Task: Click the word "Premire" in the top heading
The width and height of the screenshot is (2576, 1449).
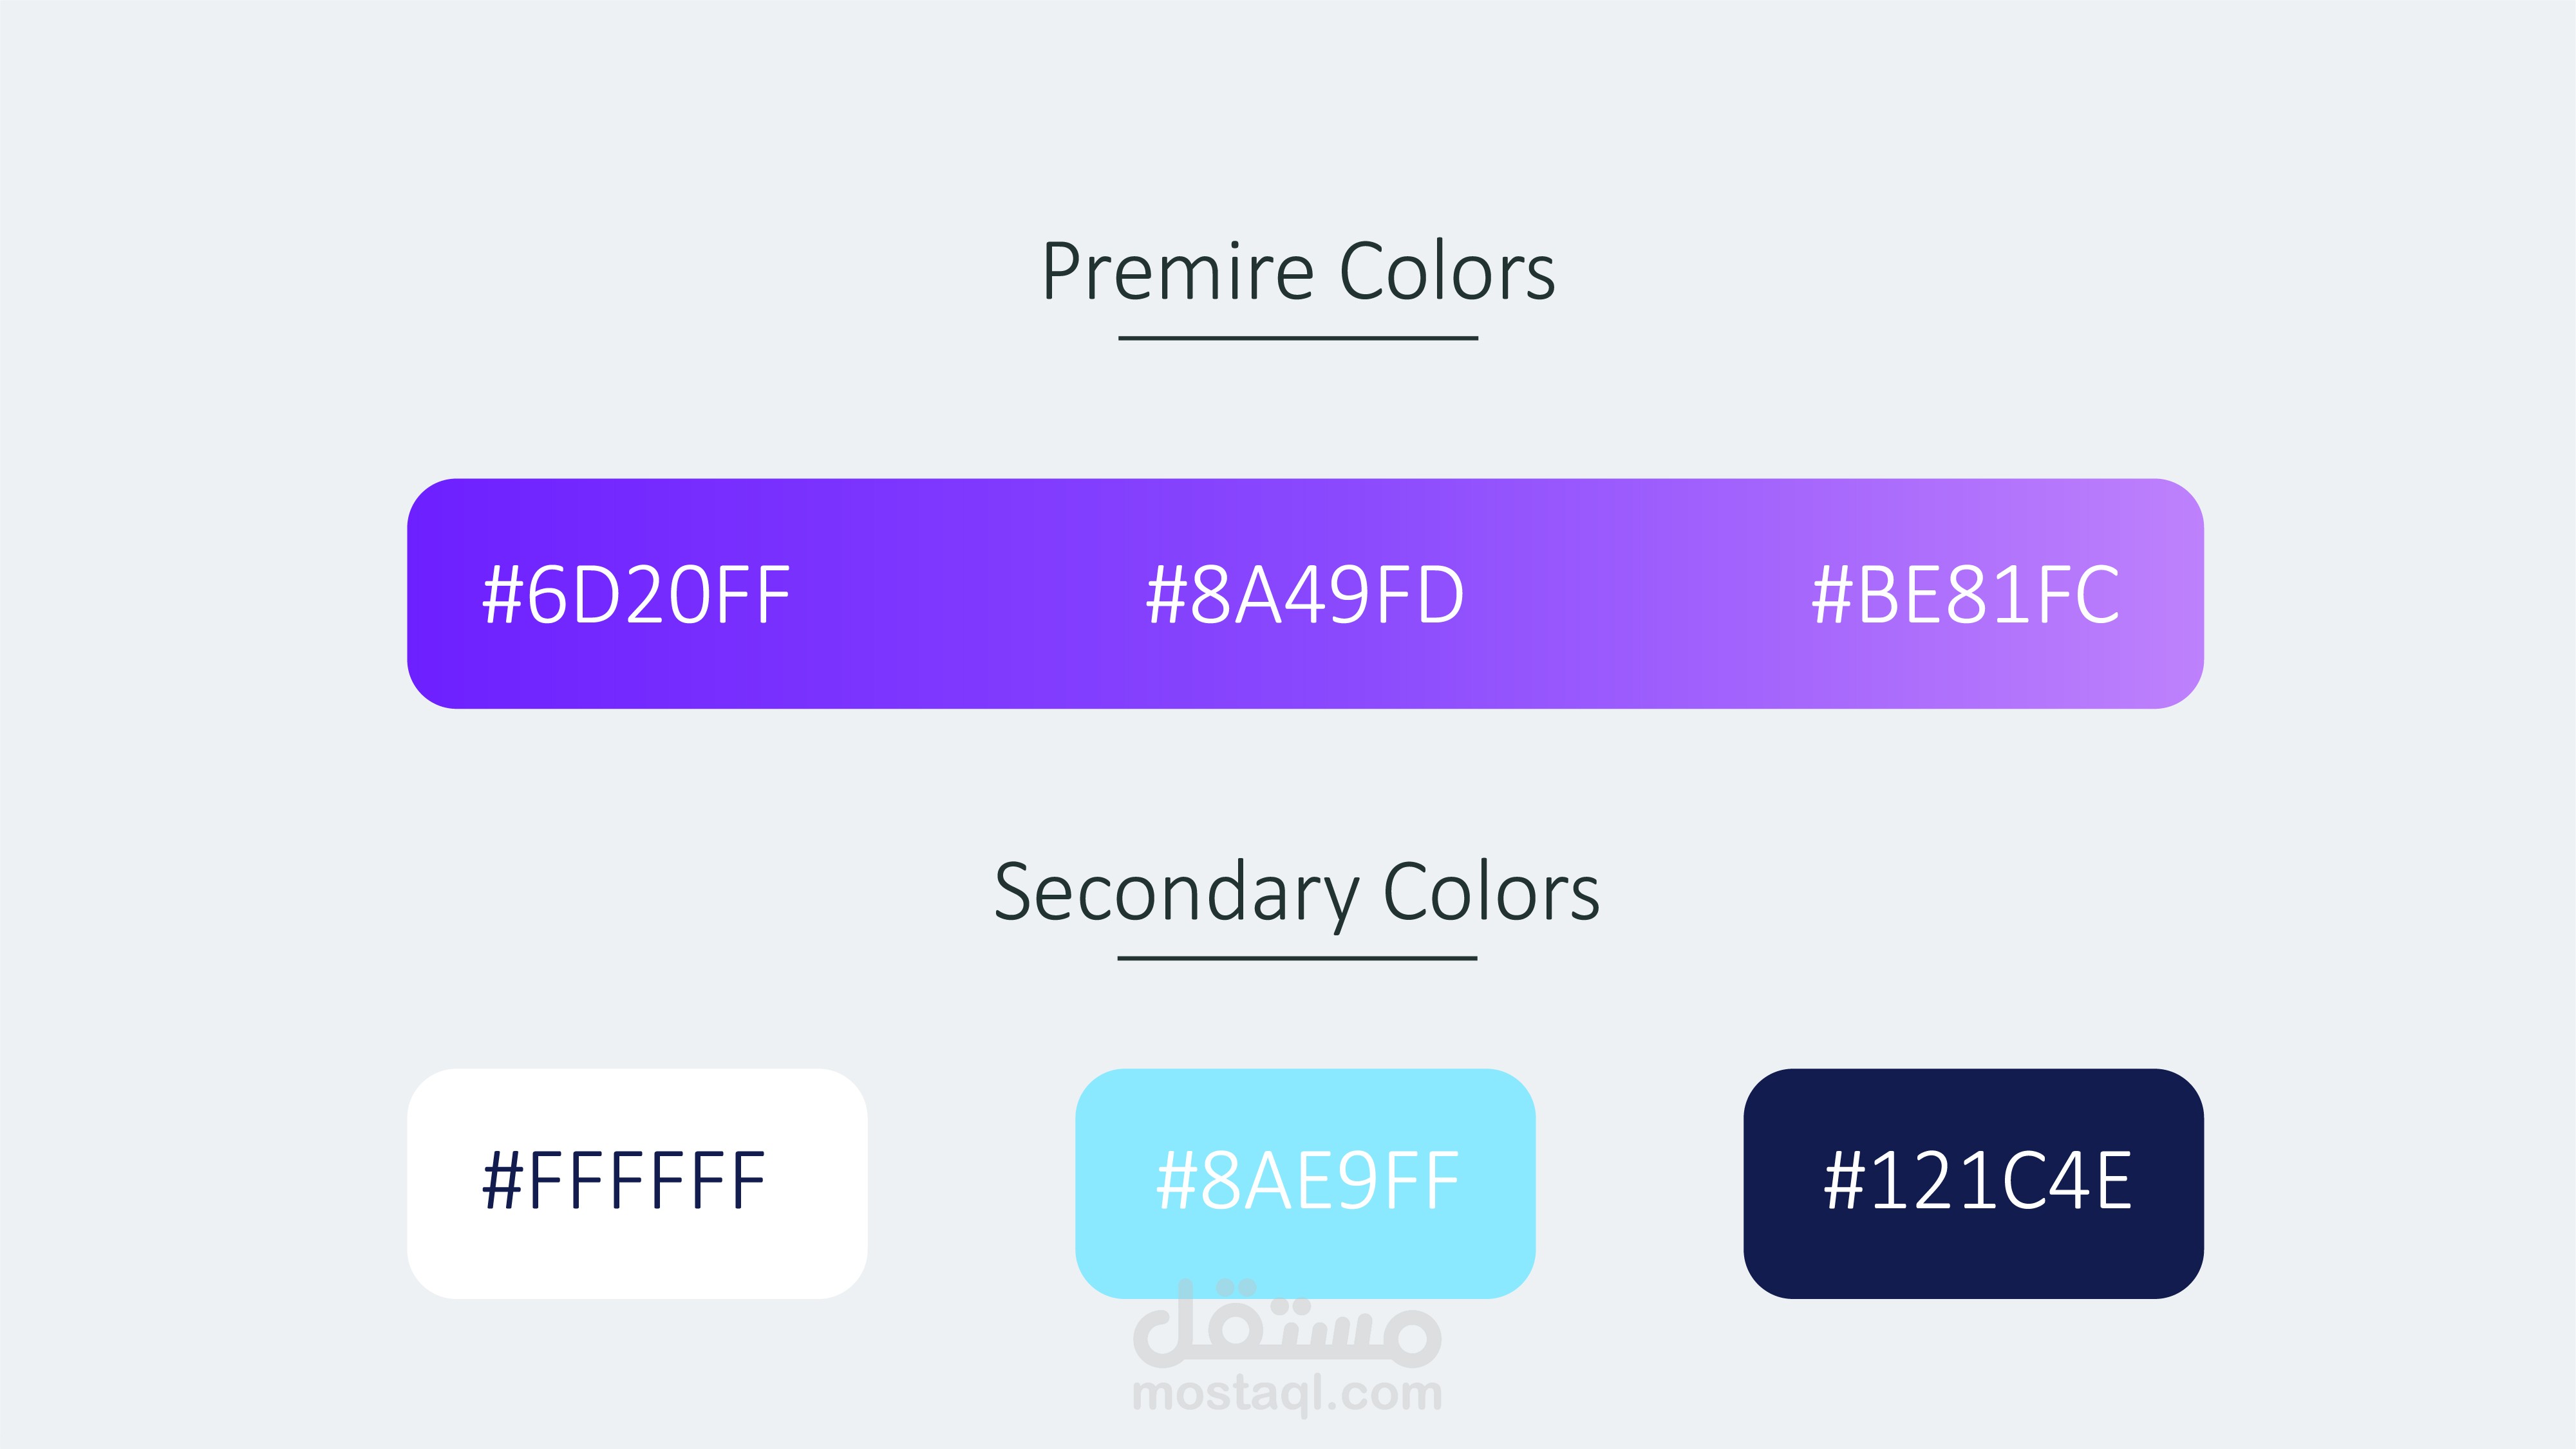Action: point(1177,272)
